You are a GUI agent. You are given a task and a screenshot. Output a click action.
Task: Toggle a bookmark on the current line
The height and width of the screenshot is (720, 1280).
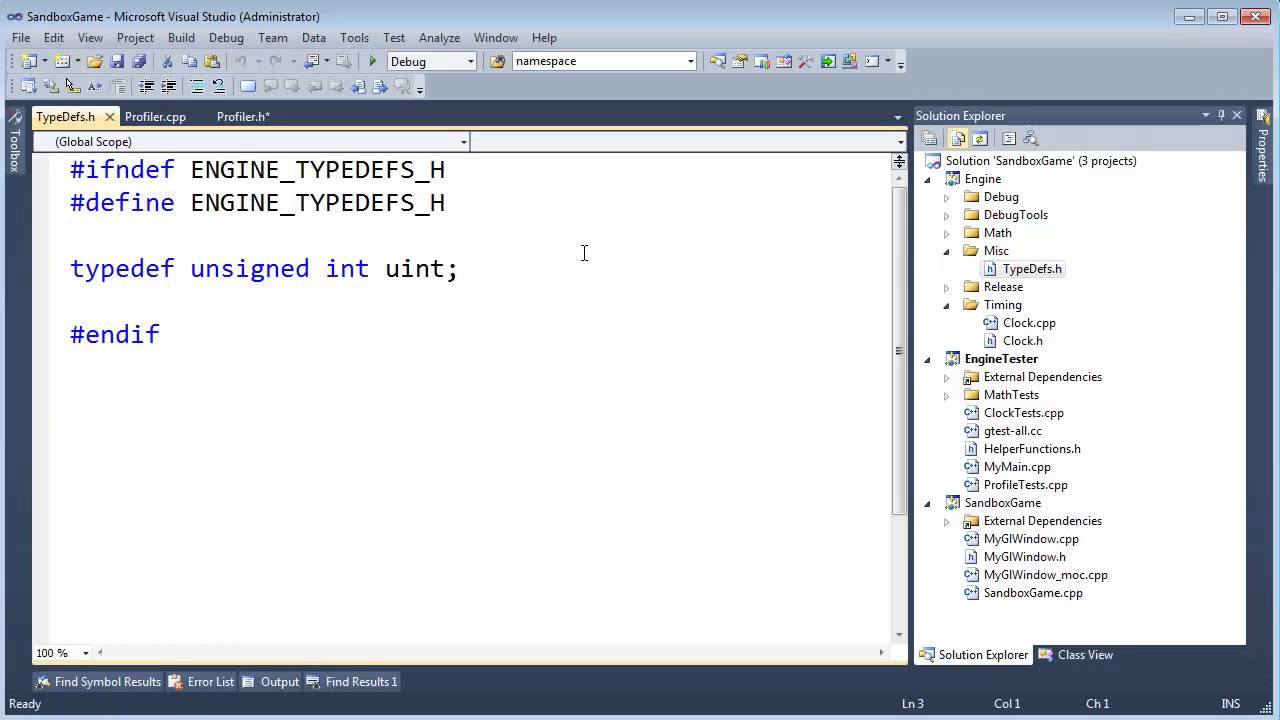(248, 87)
